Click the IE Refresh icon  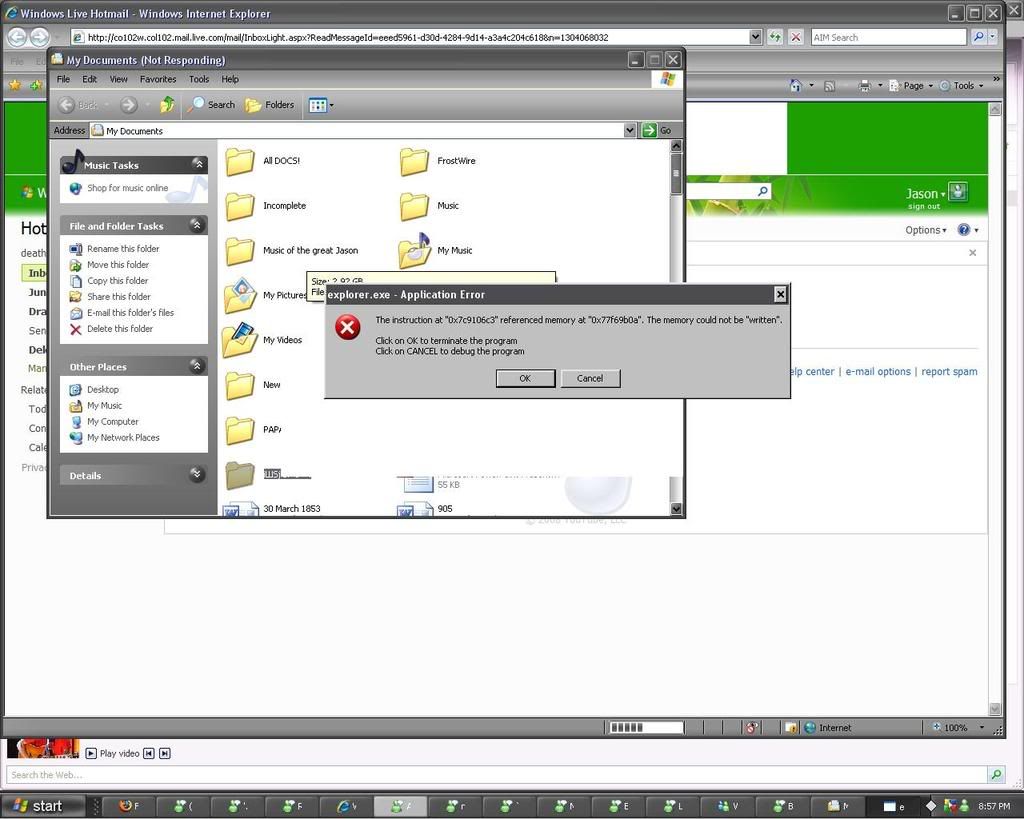(x=775, y=37)
